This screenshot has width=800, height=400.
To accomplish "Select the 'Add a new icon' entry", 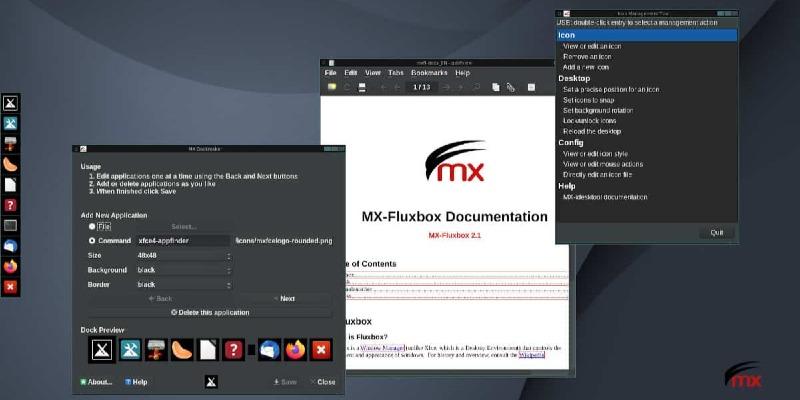I will click(x=586, y=67).
